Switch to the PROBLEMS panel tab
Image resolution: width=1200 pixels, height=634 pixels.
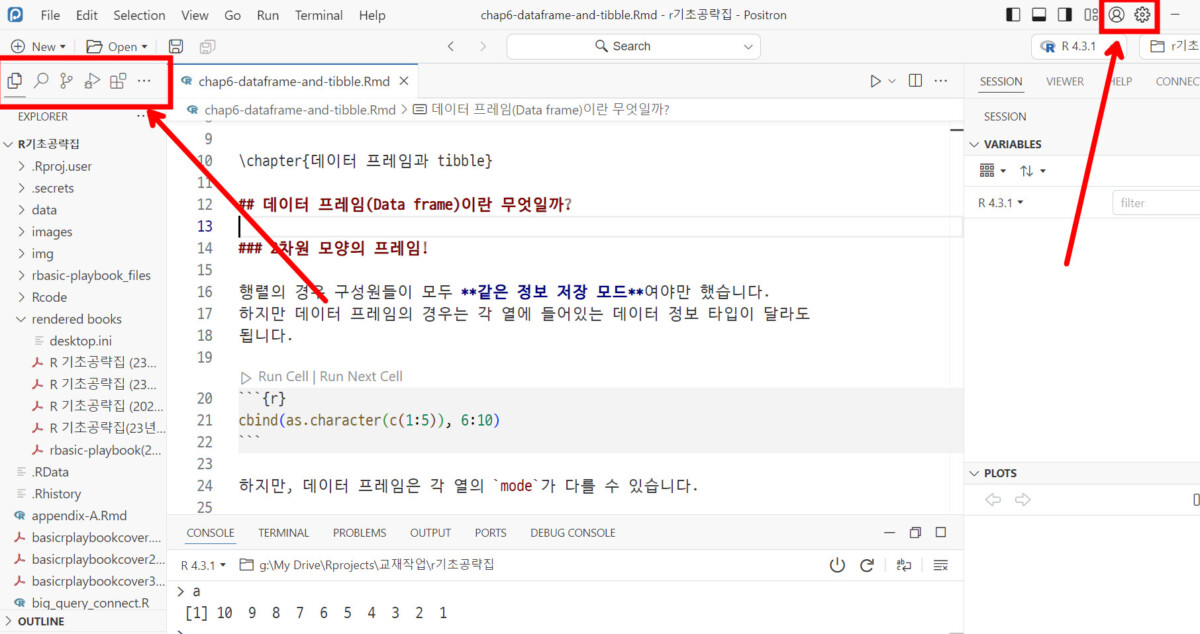[x=359, y=533]
